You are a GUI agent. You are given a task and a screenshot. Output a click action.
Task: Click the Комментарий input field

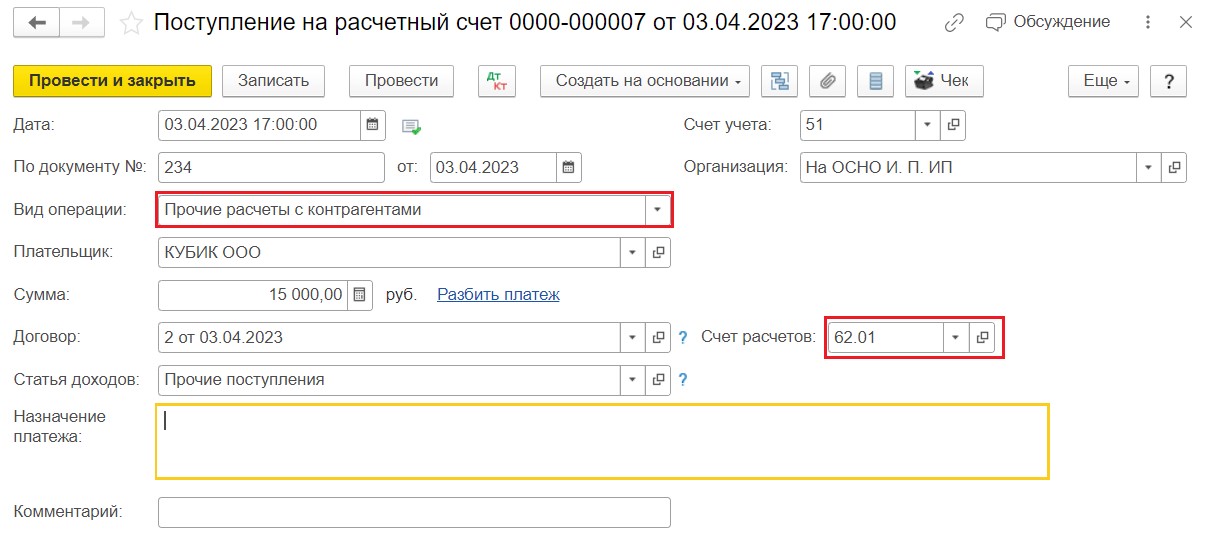[x=414, y=512]
